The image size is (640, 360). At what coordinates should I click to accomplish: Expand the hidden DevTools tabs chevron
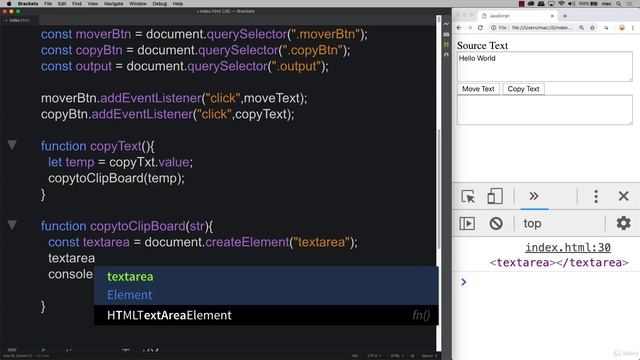pos(534,196)
